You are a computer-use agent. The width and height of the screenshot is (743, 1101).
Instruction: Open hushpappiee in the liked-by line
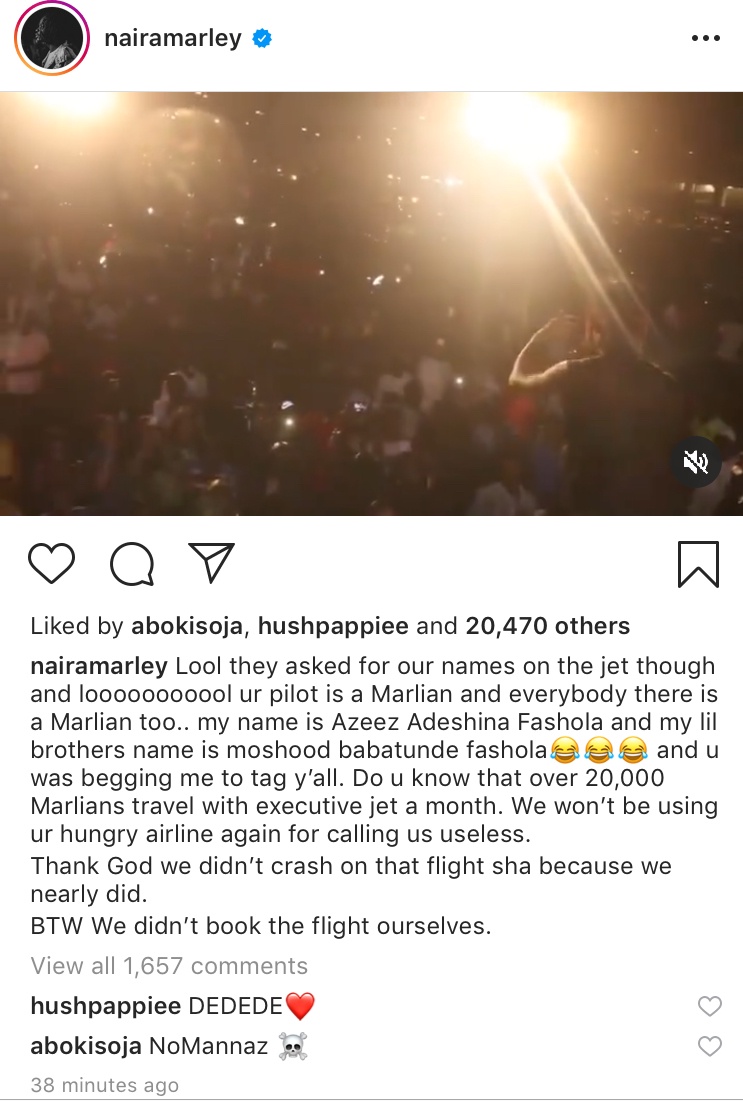(x=333, y=626)
